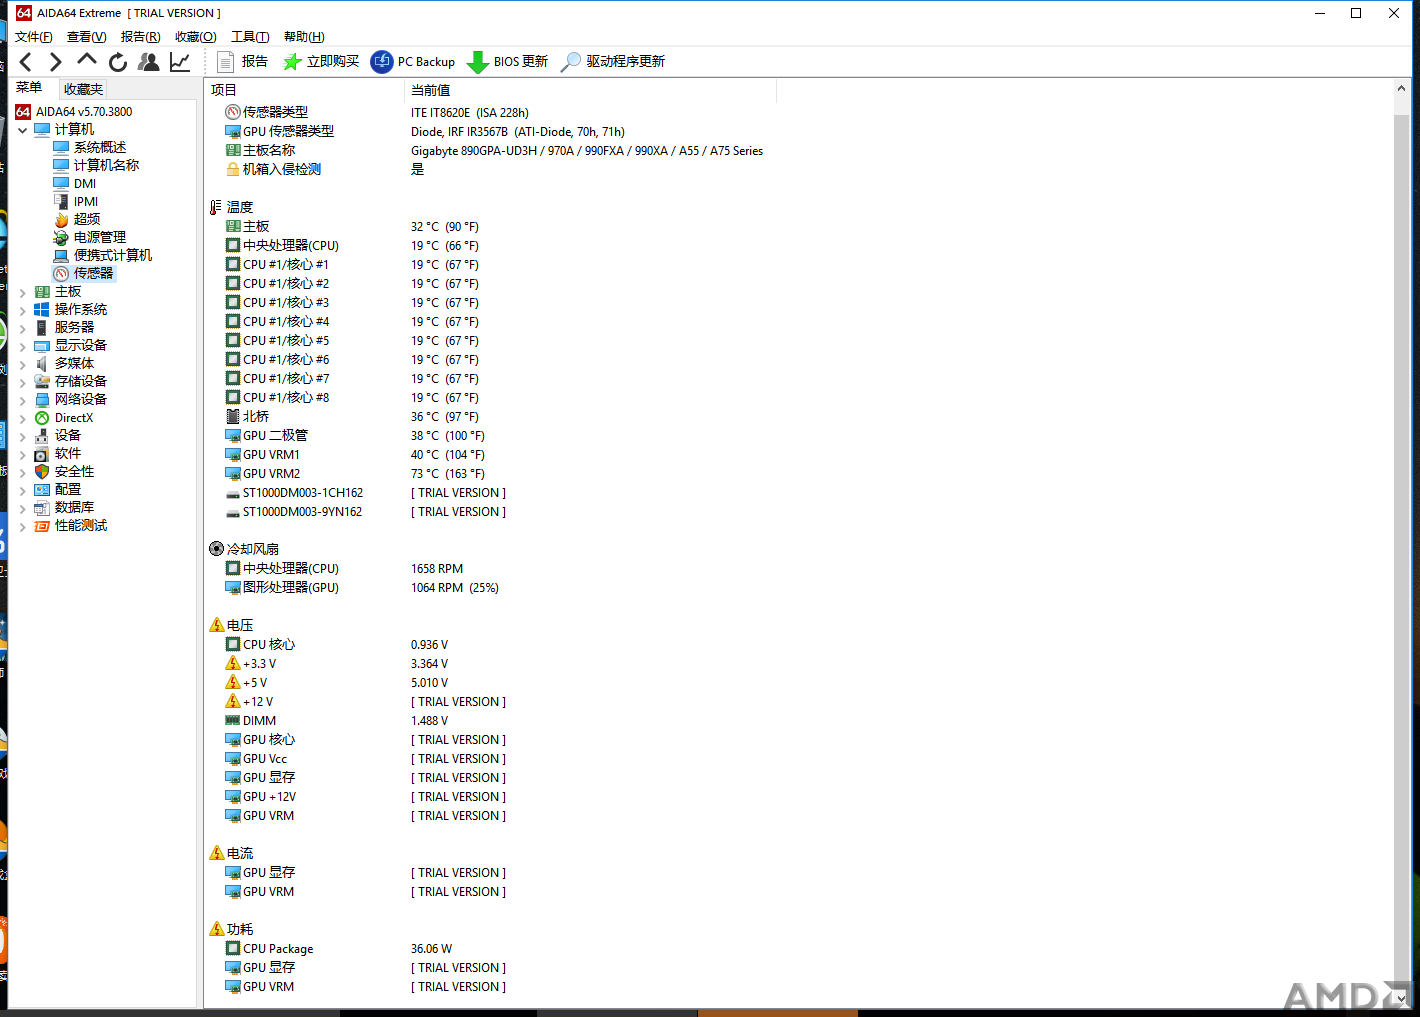This screenshot has height=1017, width=1420.
Task: Expand the 多媒体 tree node
Action: tap(22, 364)
